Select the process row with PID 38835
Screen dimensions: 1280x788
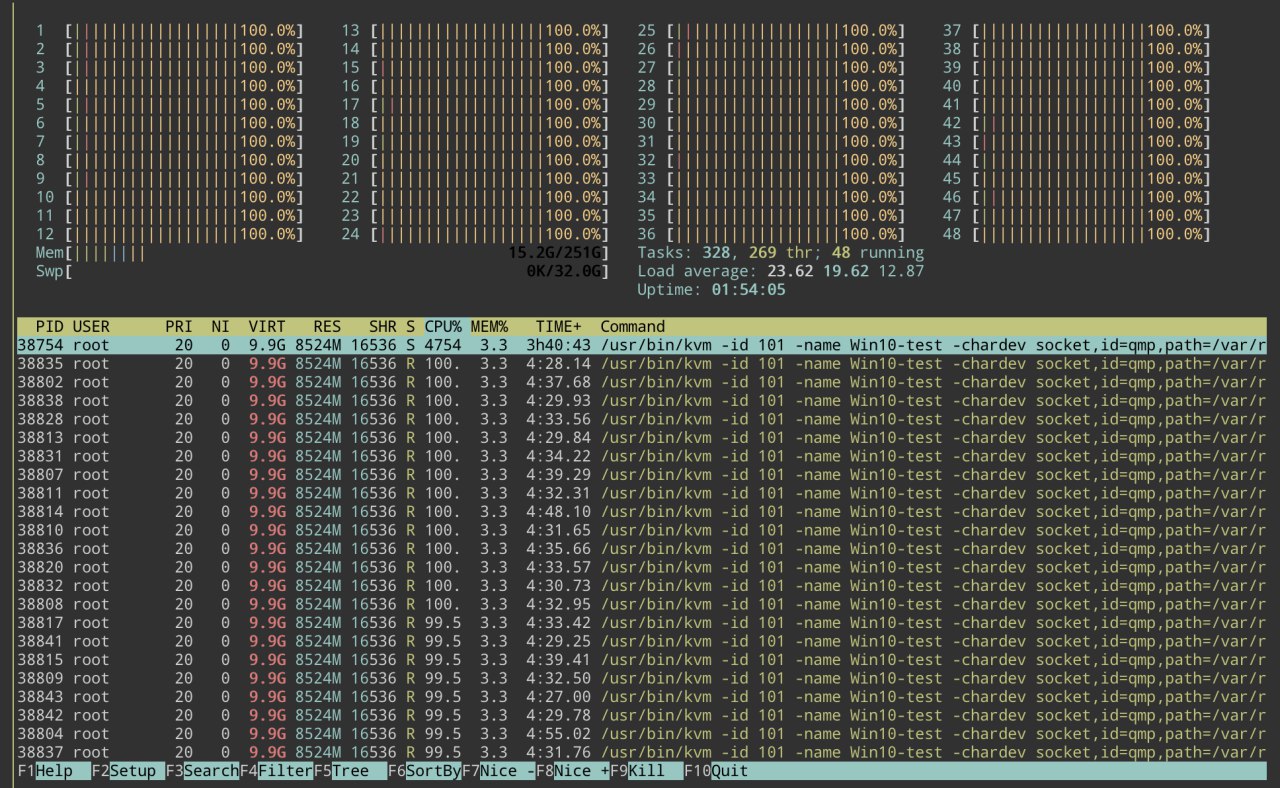641,363
